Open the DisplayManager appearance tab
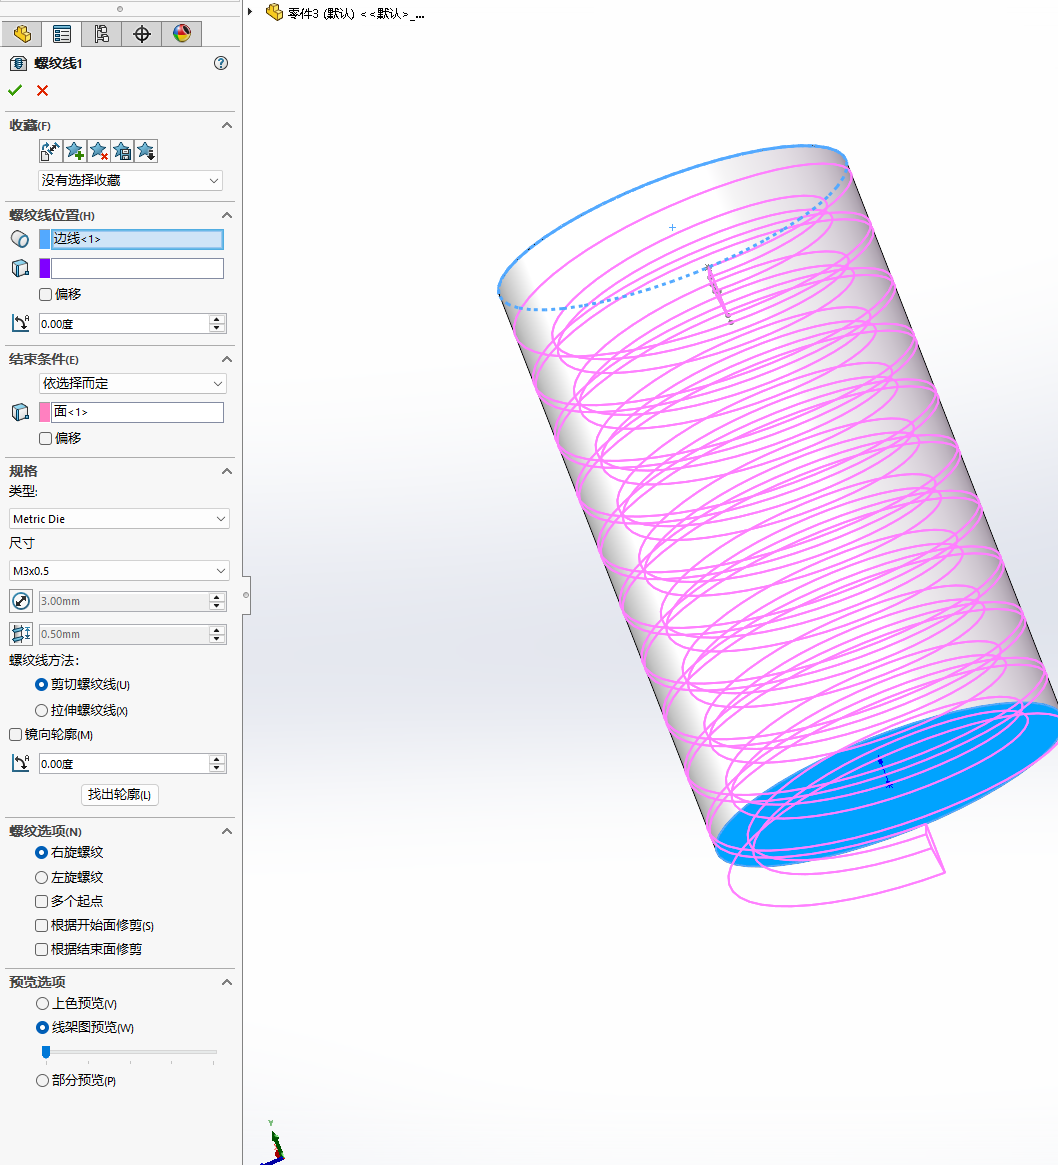Screen dimensions: 1058x1165 point(181,34)
